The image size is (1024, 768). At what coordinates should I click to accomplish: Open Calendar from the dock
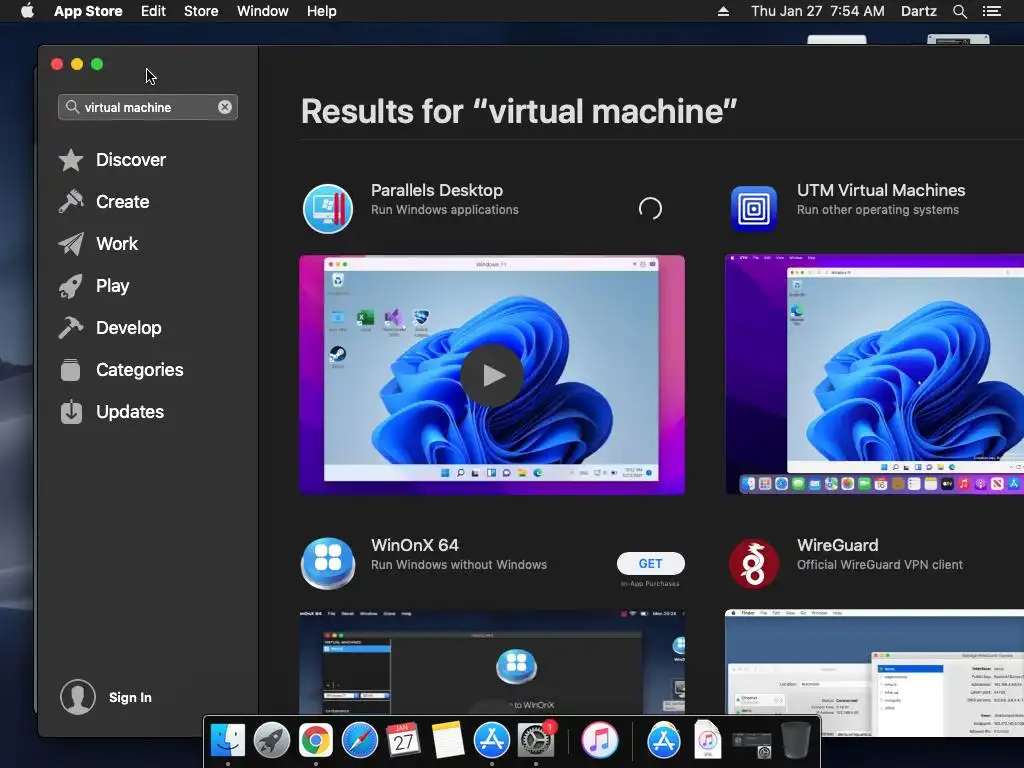[x=404, y=741]
